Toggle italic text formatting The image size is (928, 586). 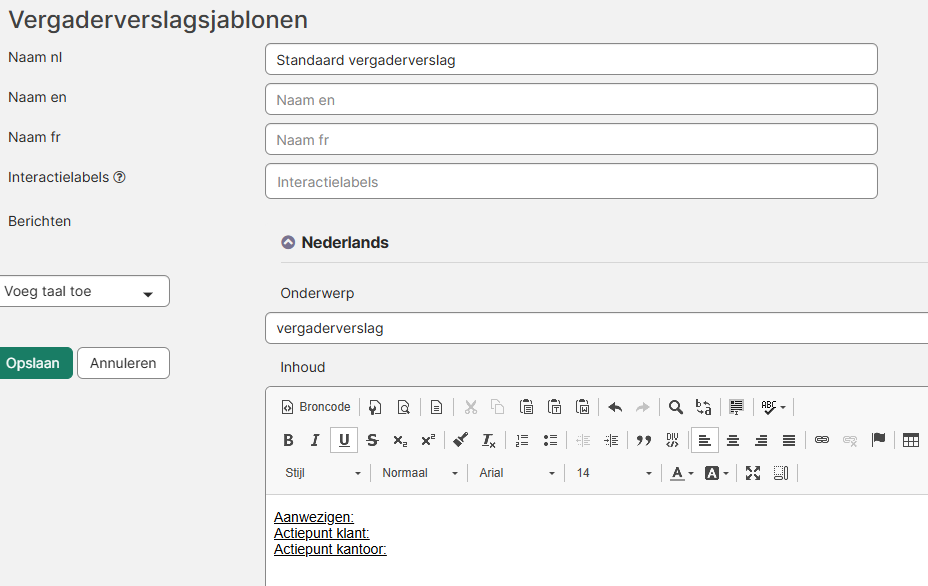[315, 440]
